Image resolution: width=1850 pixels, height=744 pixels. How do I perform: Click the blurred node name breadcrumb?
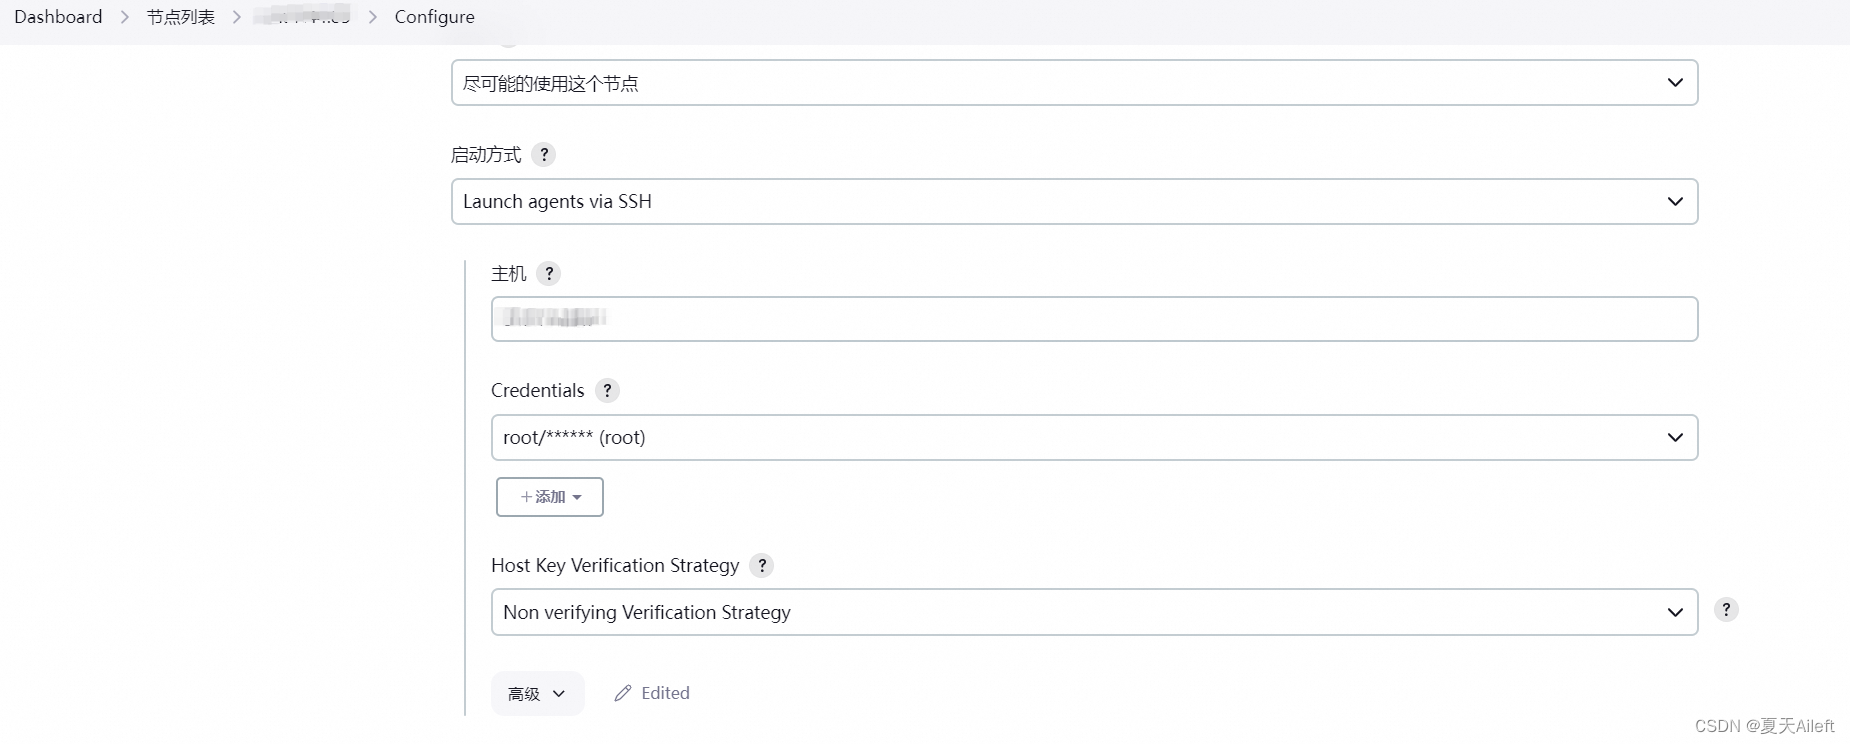302,16
